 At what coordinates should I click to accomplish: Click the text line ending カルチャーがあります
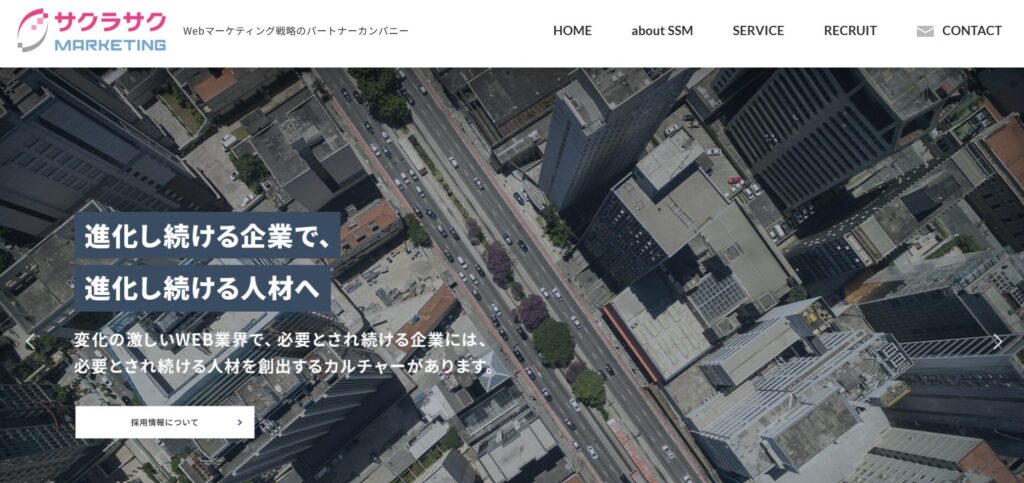(x=285, y=366)
